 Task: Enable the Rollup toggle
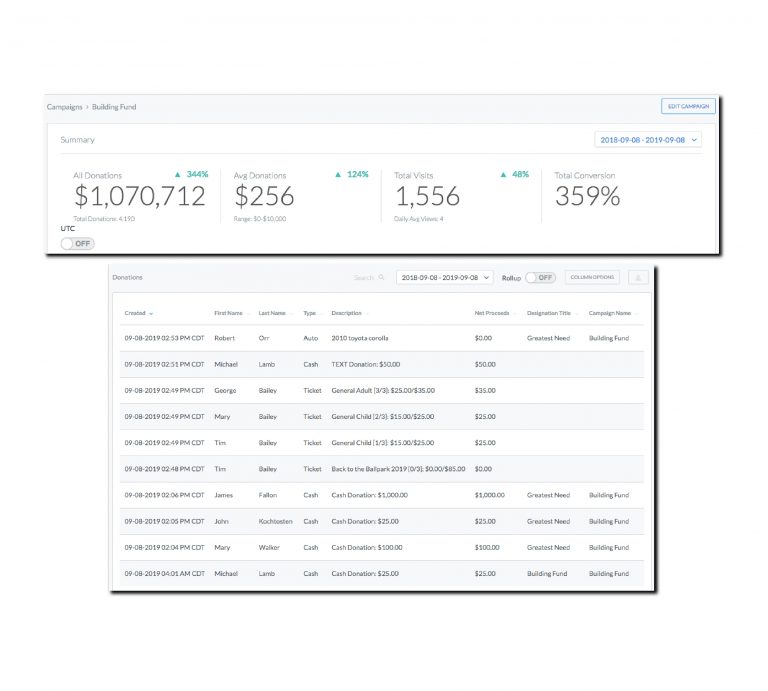(x=540, y=278)
